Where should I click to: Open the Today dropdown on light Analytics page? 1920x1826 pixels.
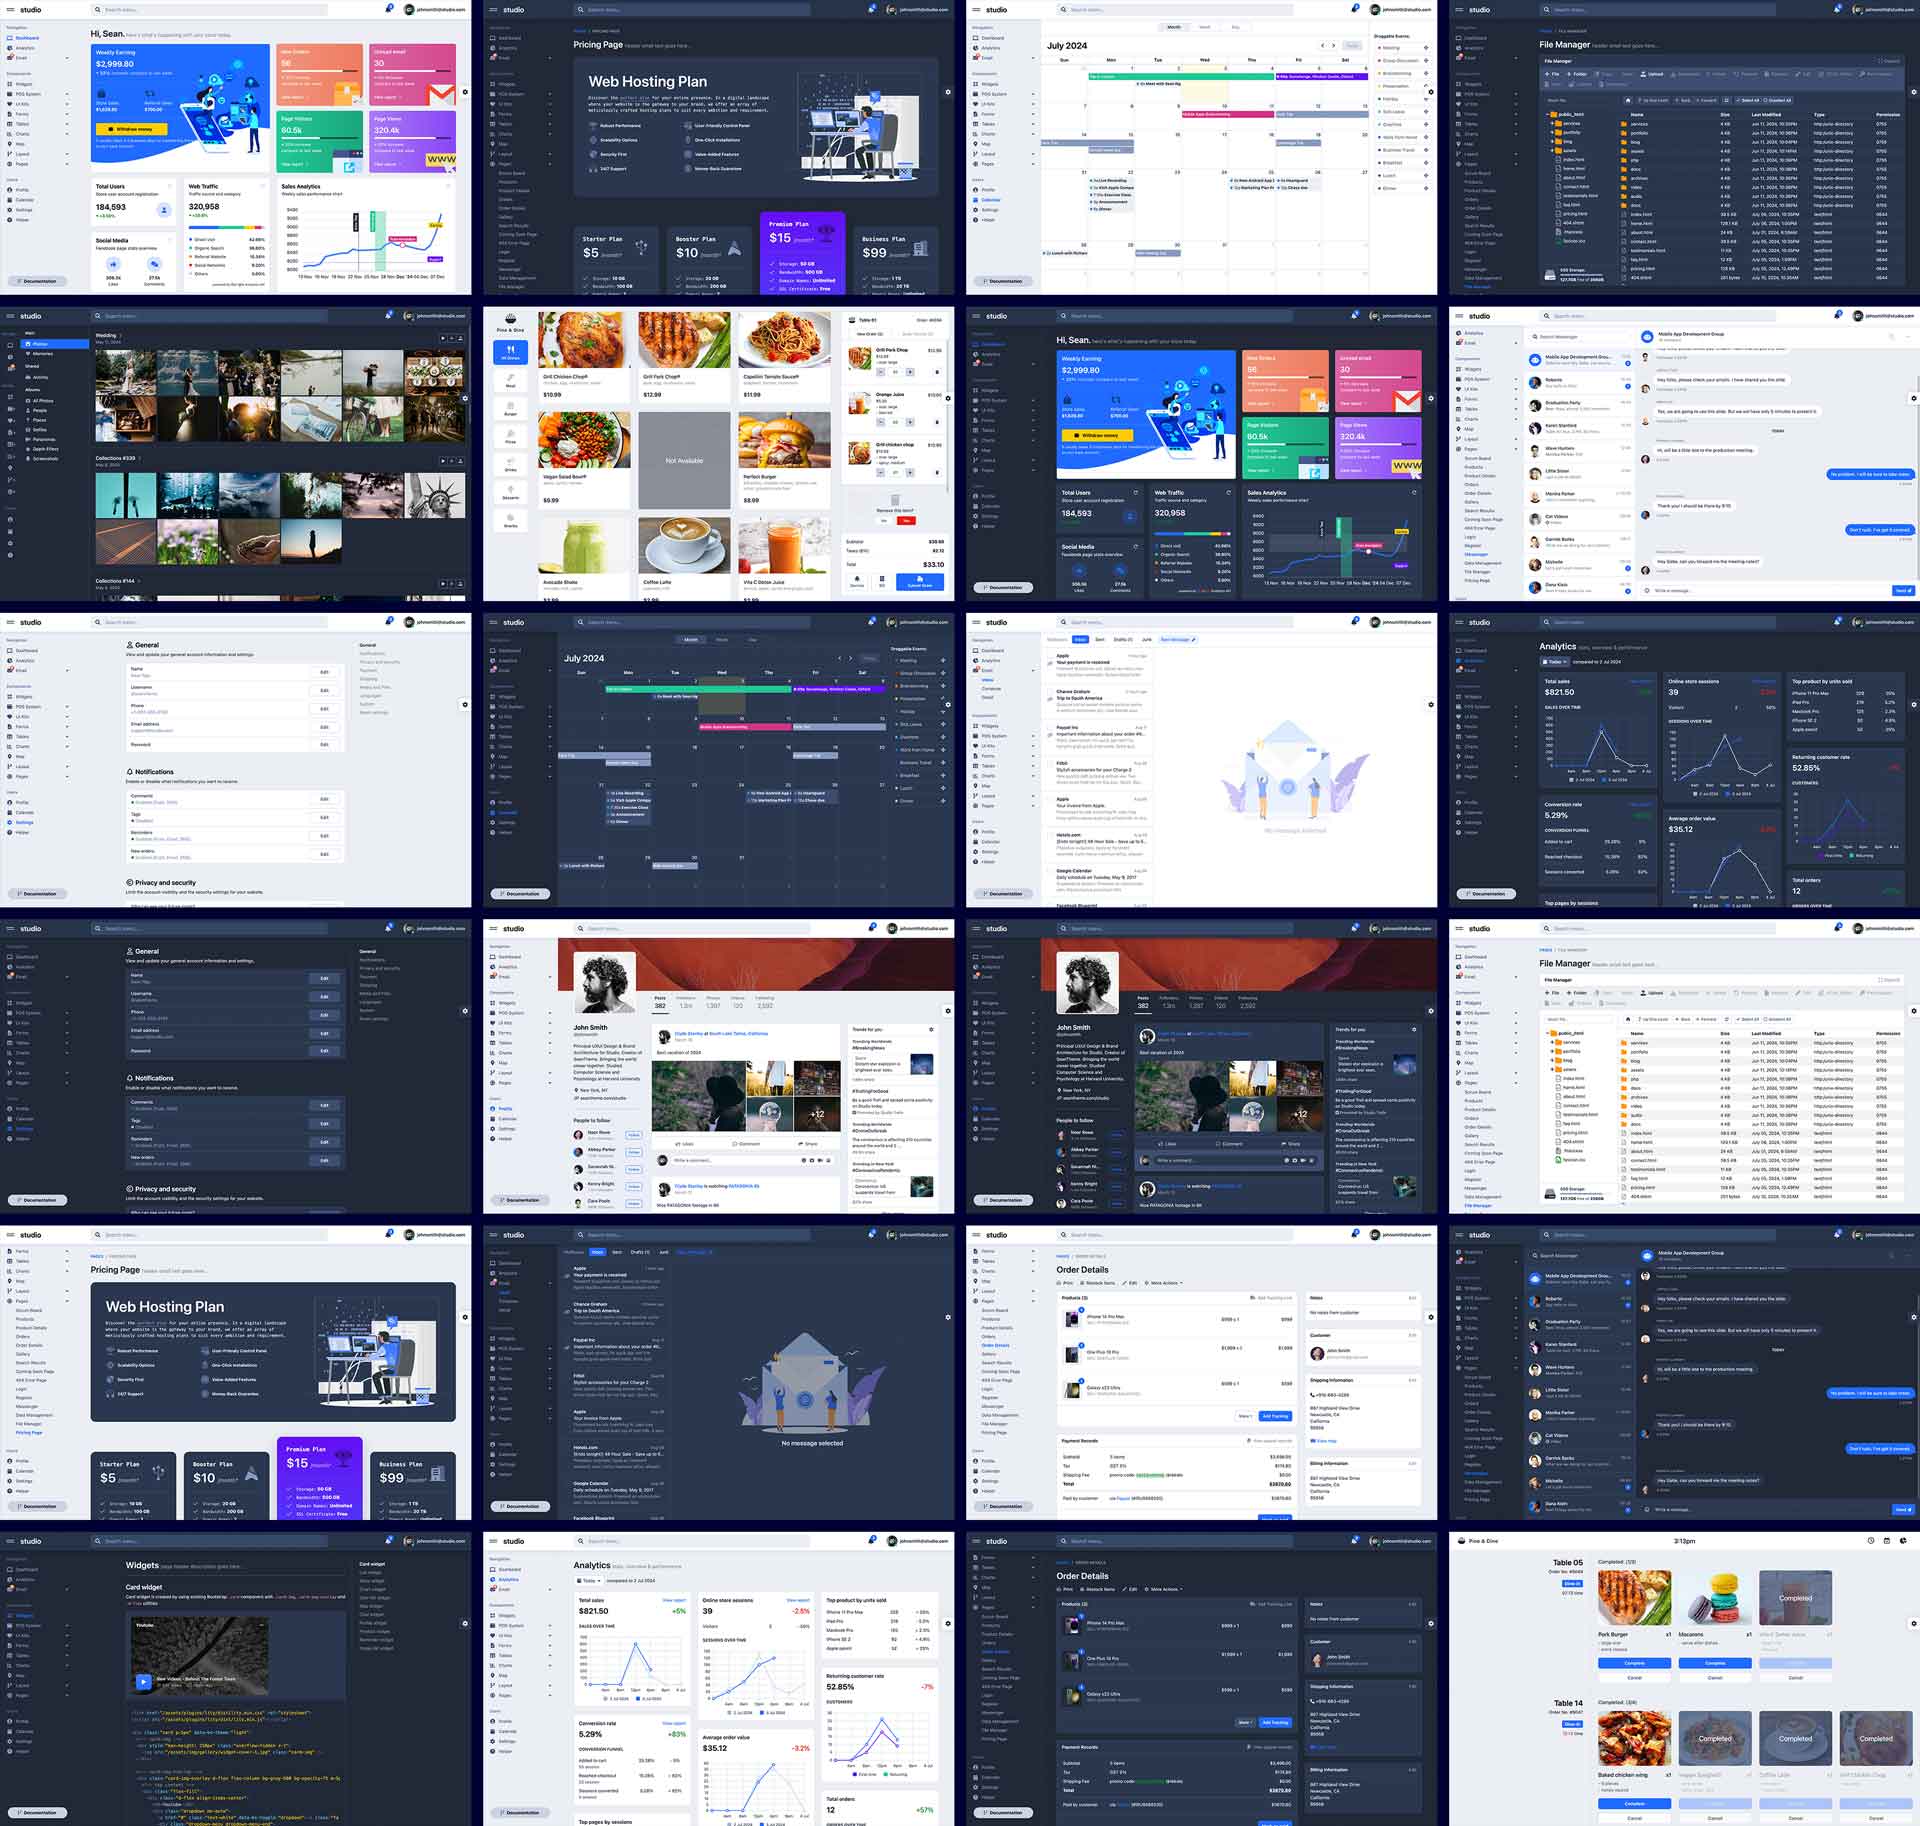pos(588,1581)
